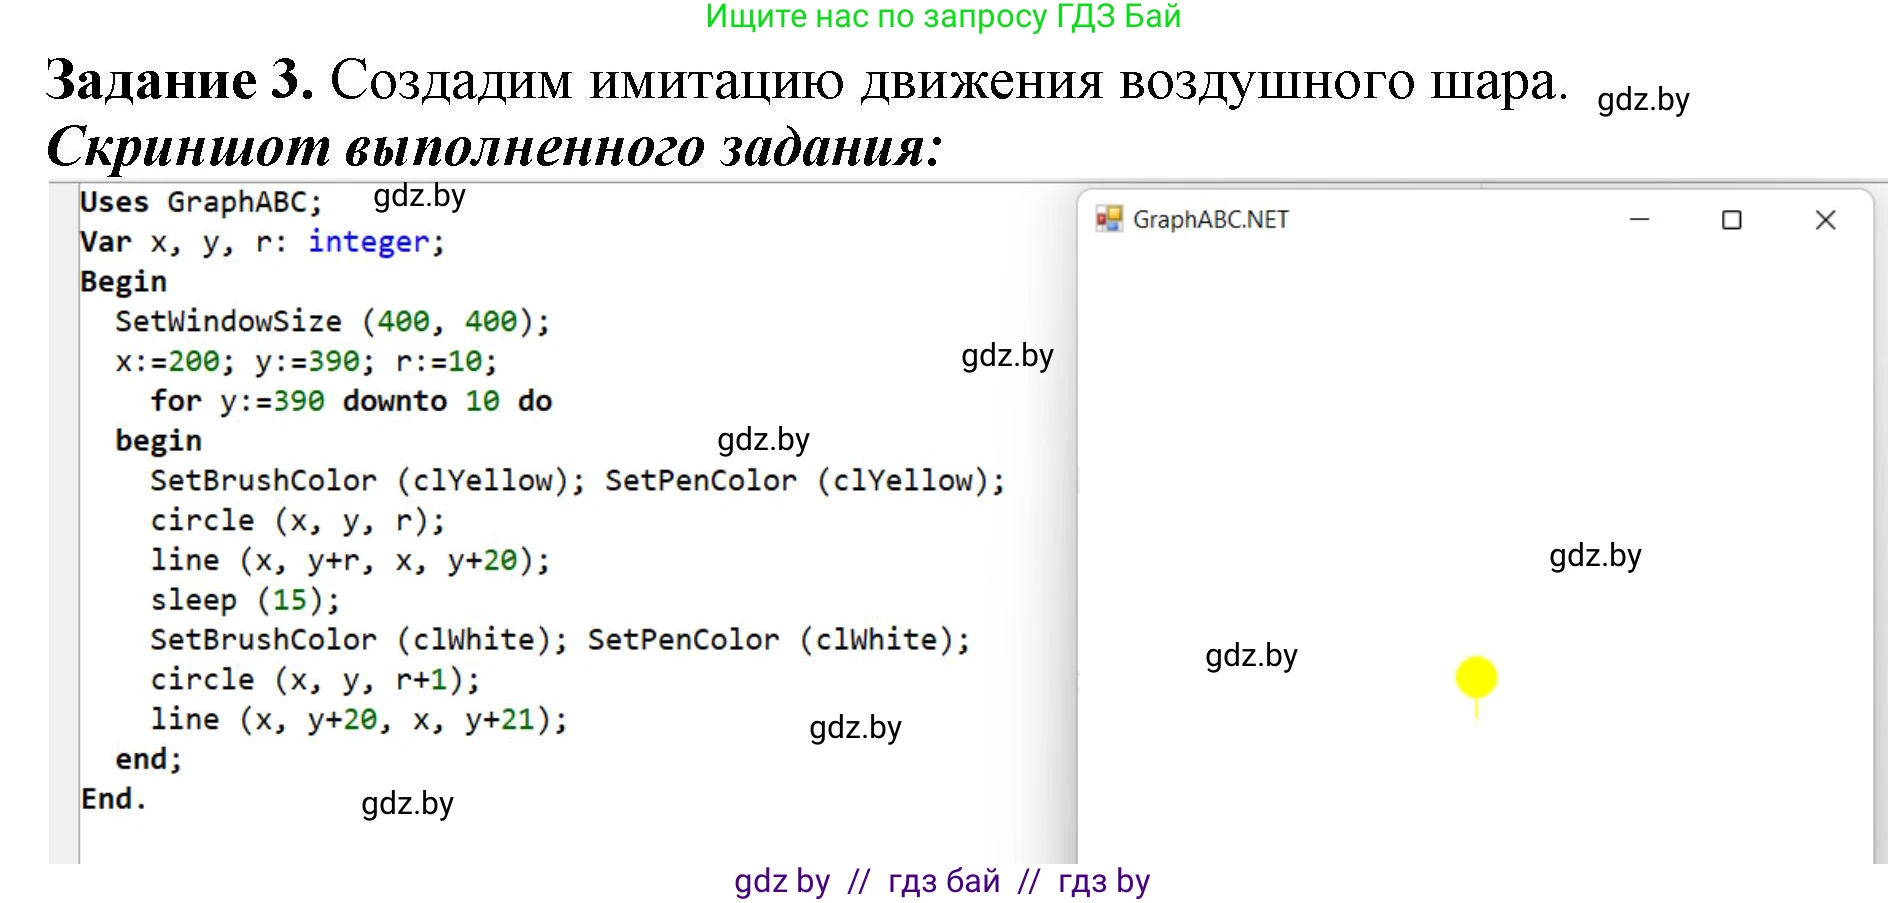Click the final 'End.' keyword
The height and width of the screenshot is (903, 1888).
(x=113, y=799)
